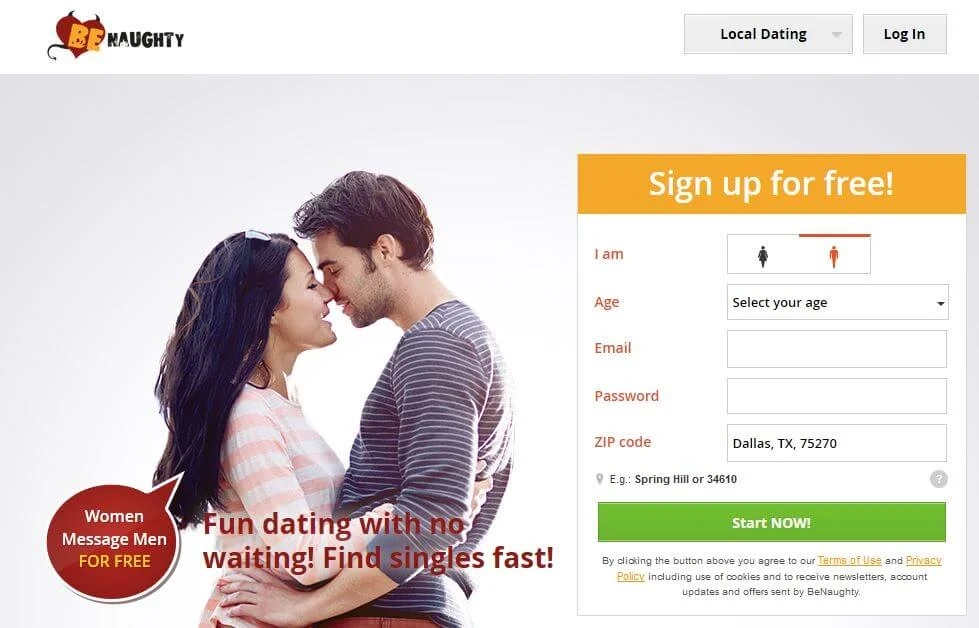Focus the Password input field
The height and width of the screenshot is (628, 979).
tap(837, 396)
